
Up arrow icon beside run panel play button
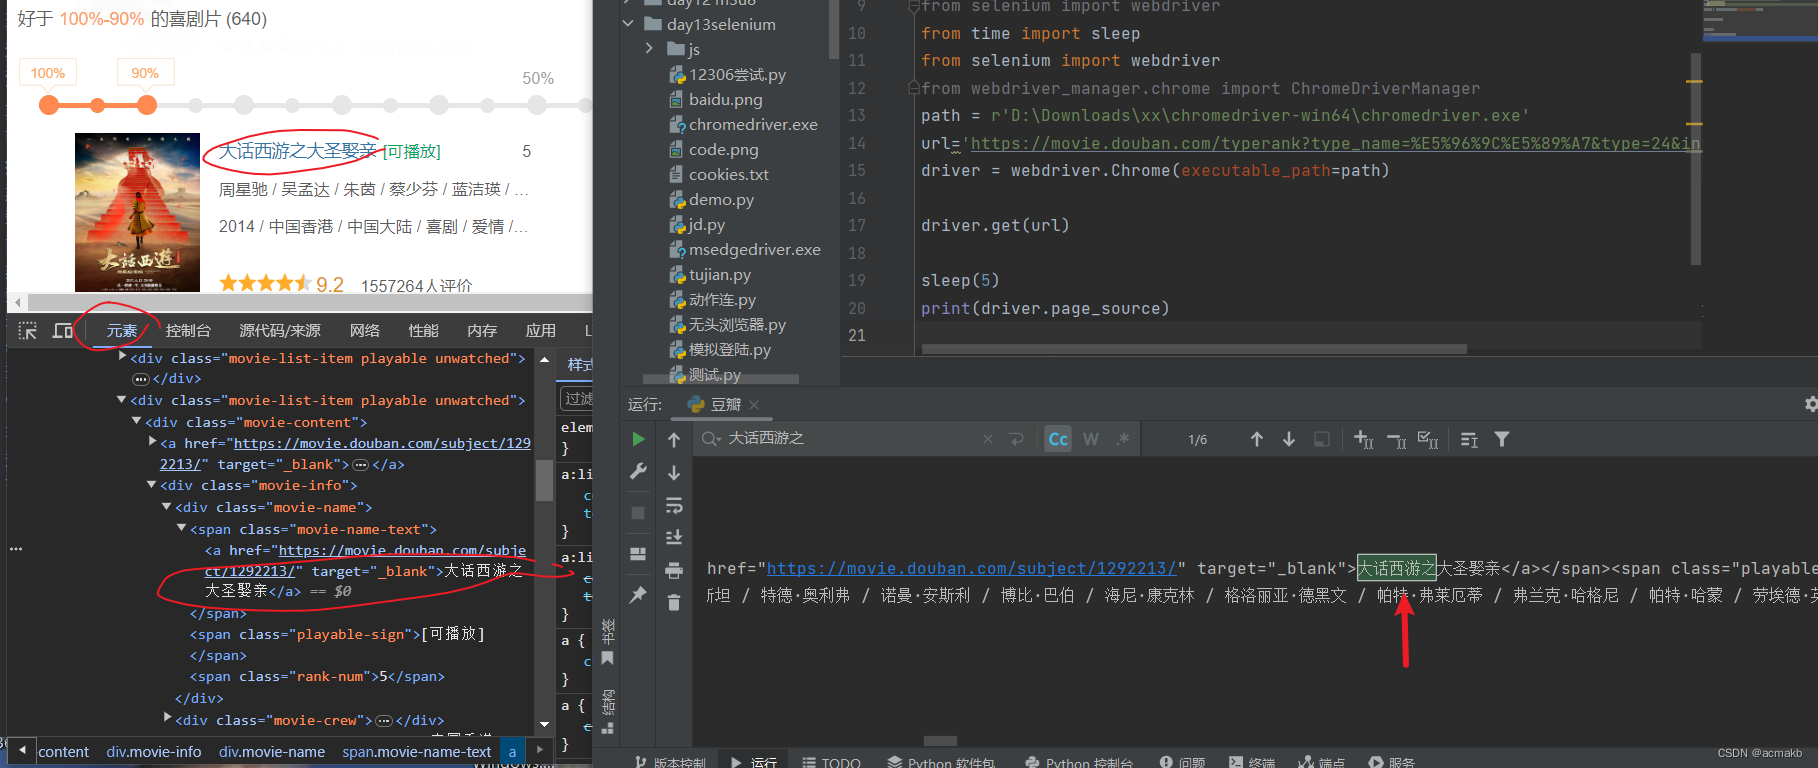point(674,440)
